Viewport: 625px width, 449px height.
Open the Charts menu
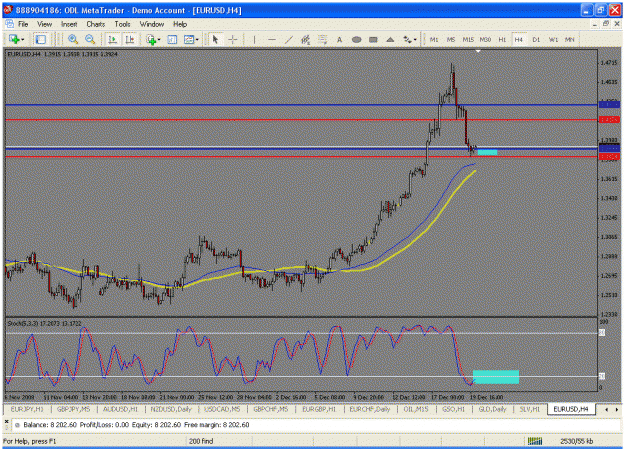(x=96, y=24)
